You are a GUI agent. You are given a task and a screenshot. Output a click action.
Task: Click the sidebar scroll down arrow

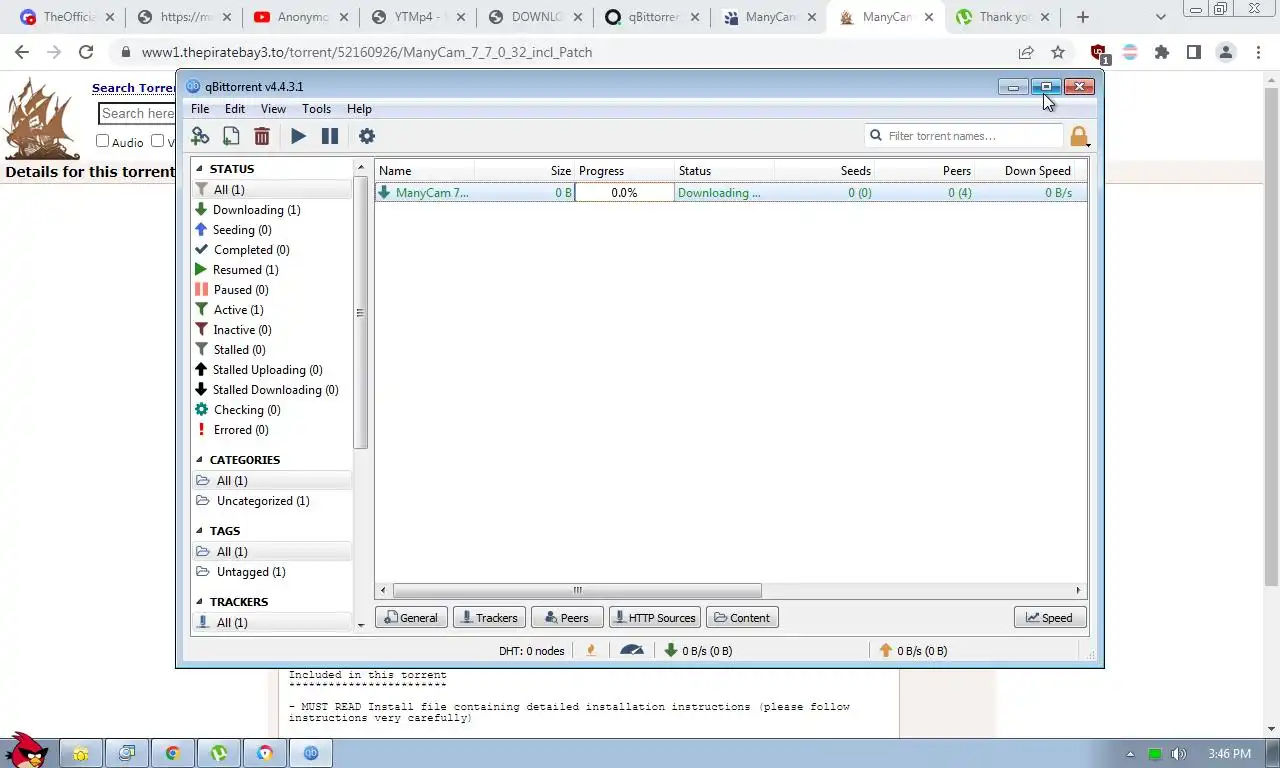(x=361, y=625)
